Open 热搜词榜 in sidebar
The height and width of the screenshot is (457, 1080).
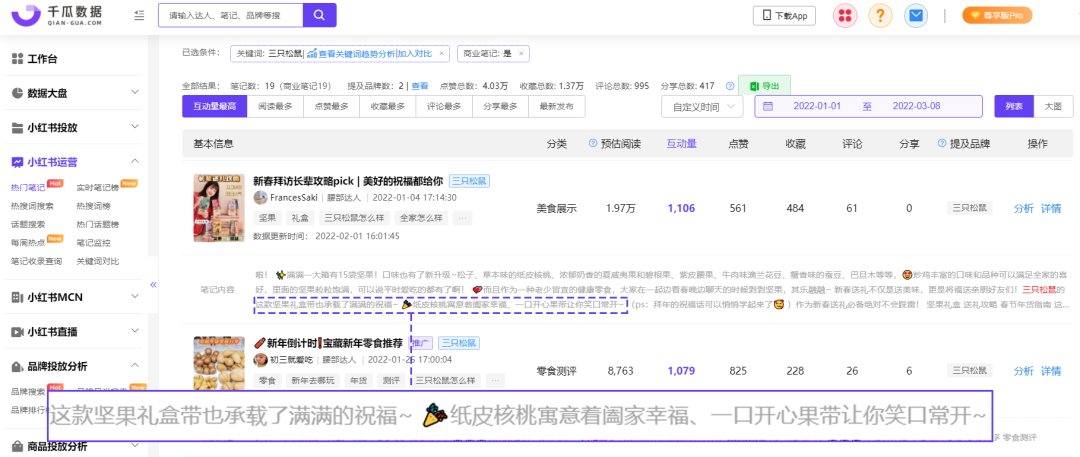point(93,205)
